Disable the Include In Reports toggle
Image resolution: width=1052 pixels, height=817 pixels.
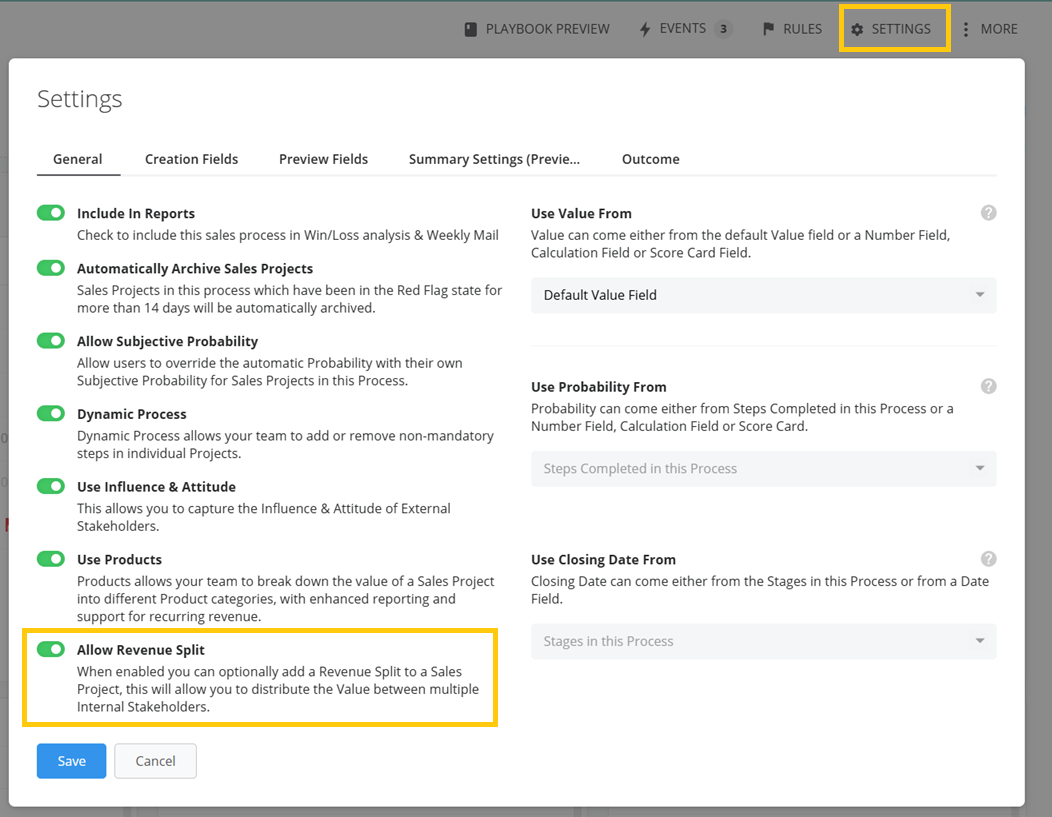[x=51, y=213]
